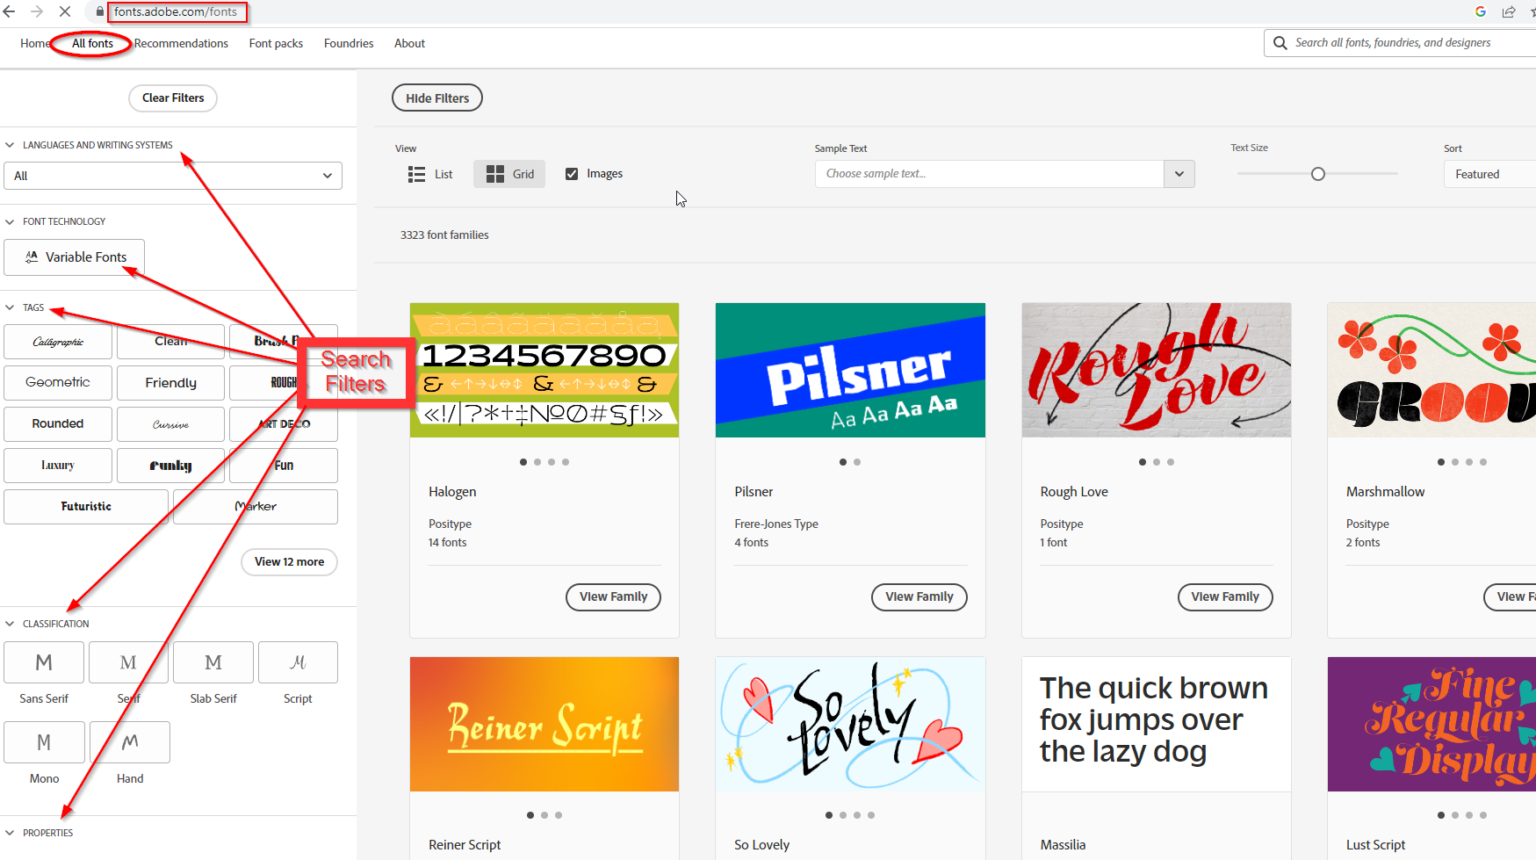1536x860 pixels.
Task: Open the Recommendations tab
Action: (x=181, y=43)
